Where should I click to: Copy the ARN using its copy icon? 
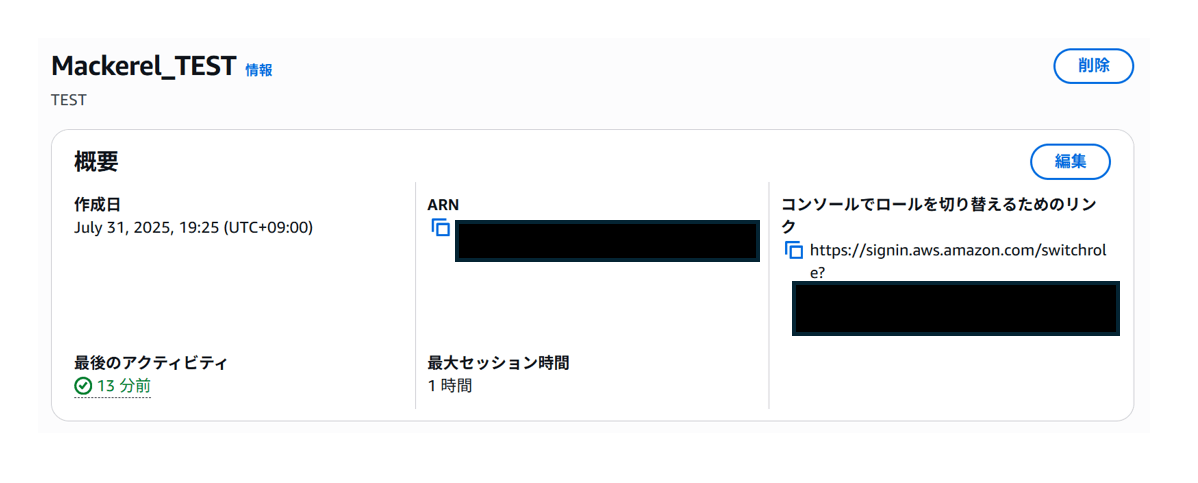[x=440, y=227]
